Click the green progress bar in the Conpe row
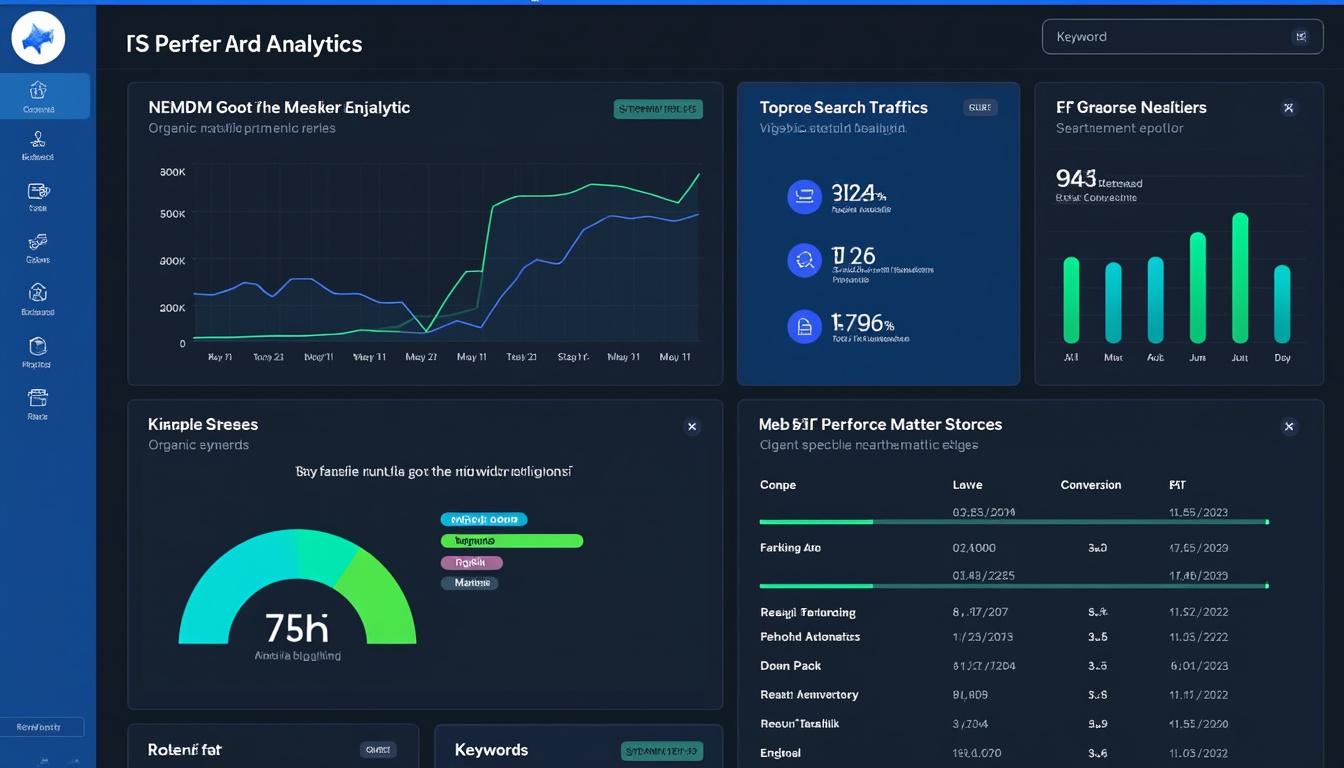 [x=816, y=521]
